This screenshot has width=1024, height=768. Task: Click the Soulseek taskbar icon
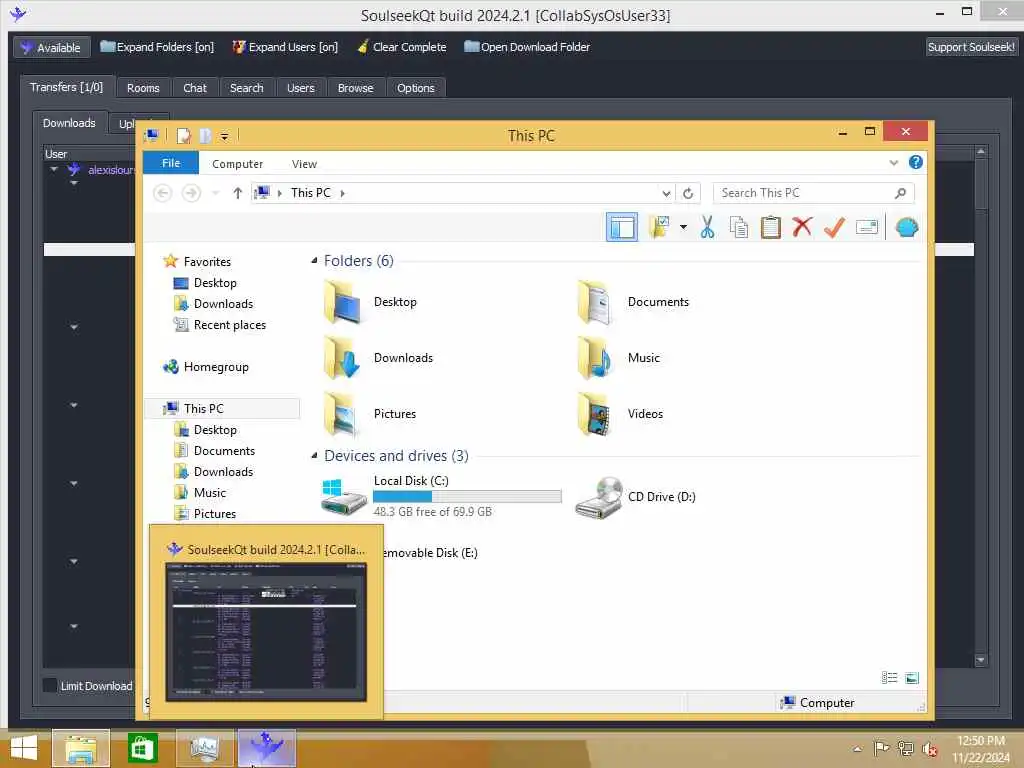tap(267, 748)
